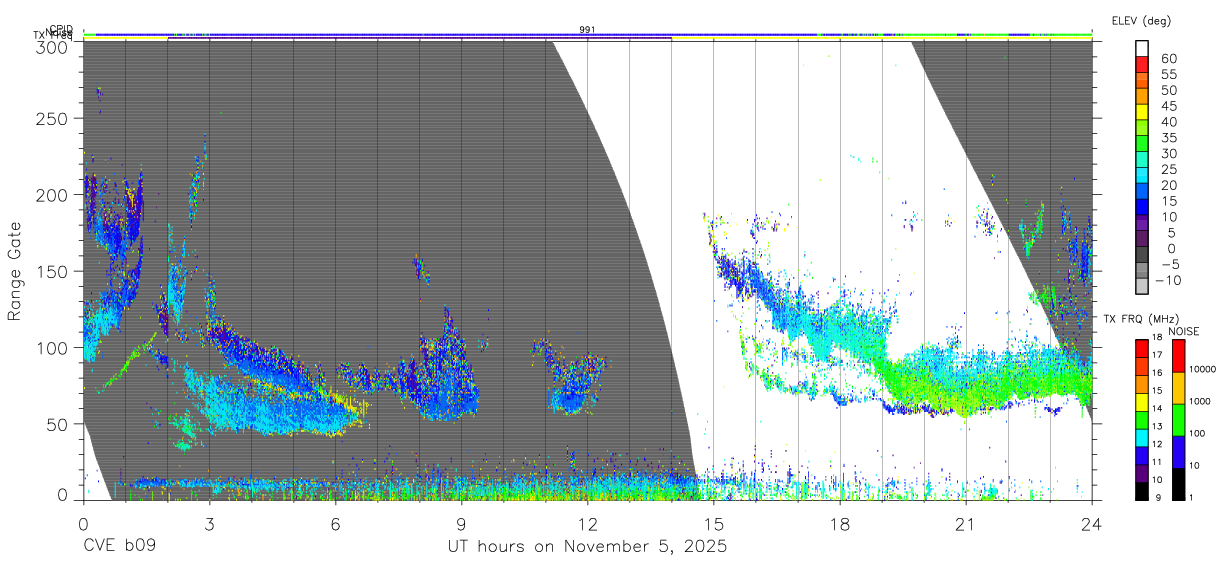
Task: Pick the green NOISE swatch between 100 and 1000
Action: (1177, 419)
